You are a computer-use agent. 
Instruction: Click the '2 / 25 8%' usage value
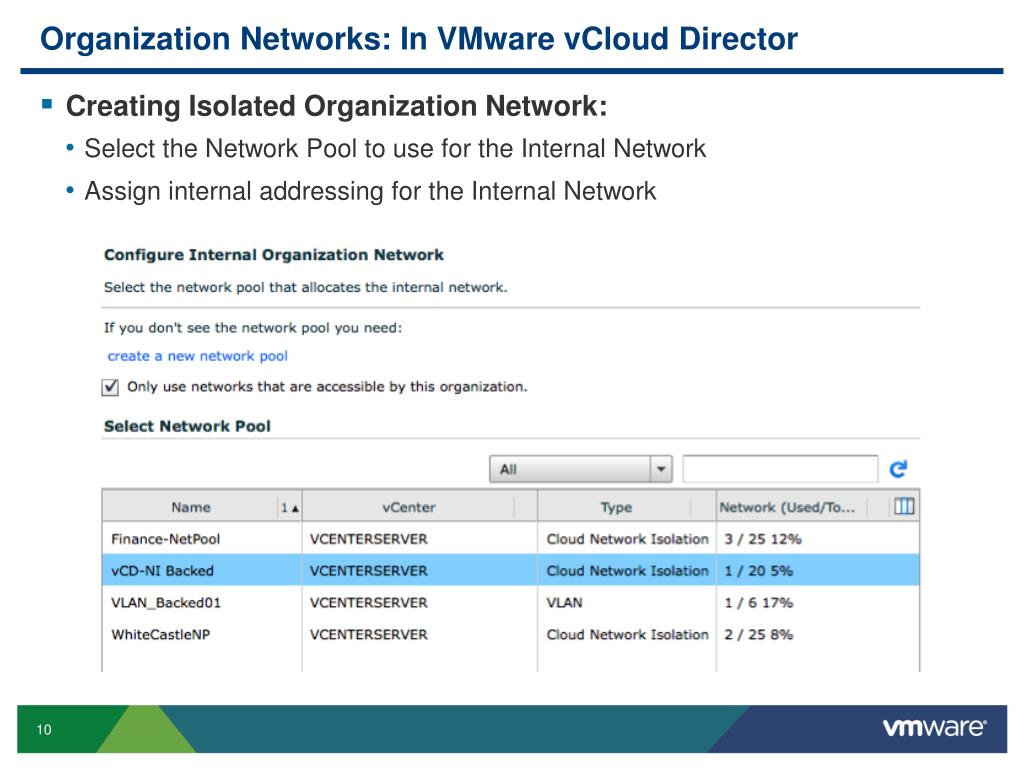pos(758,634)
